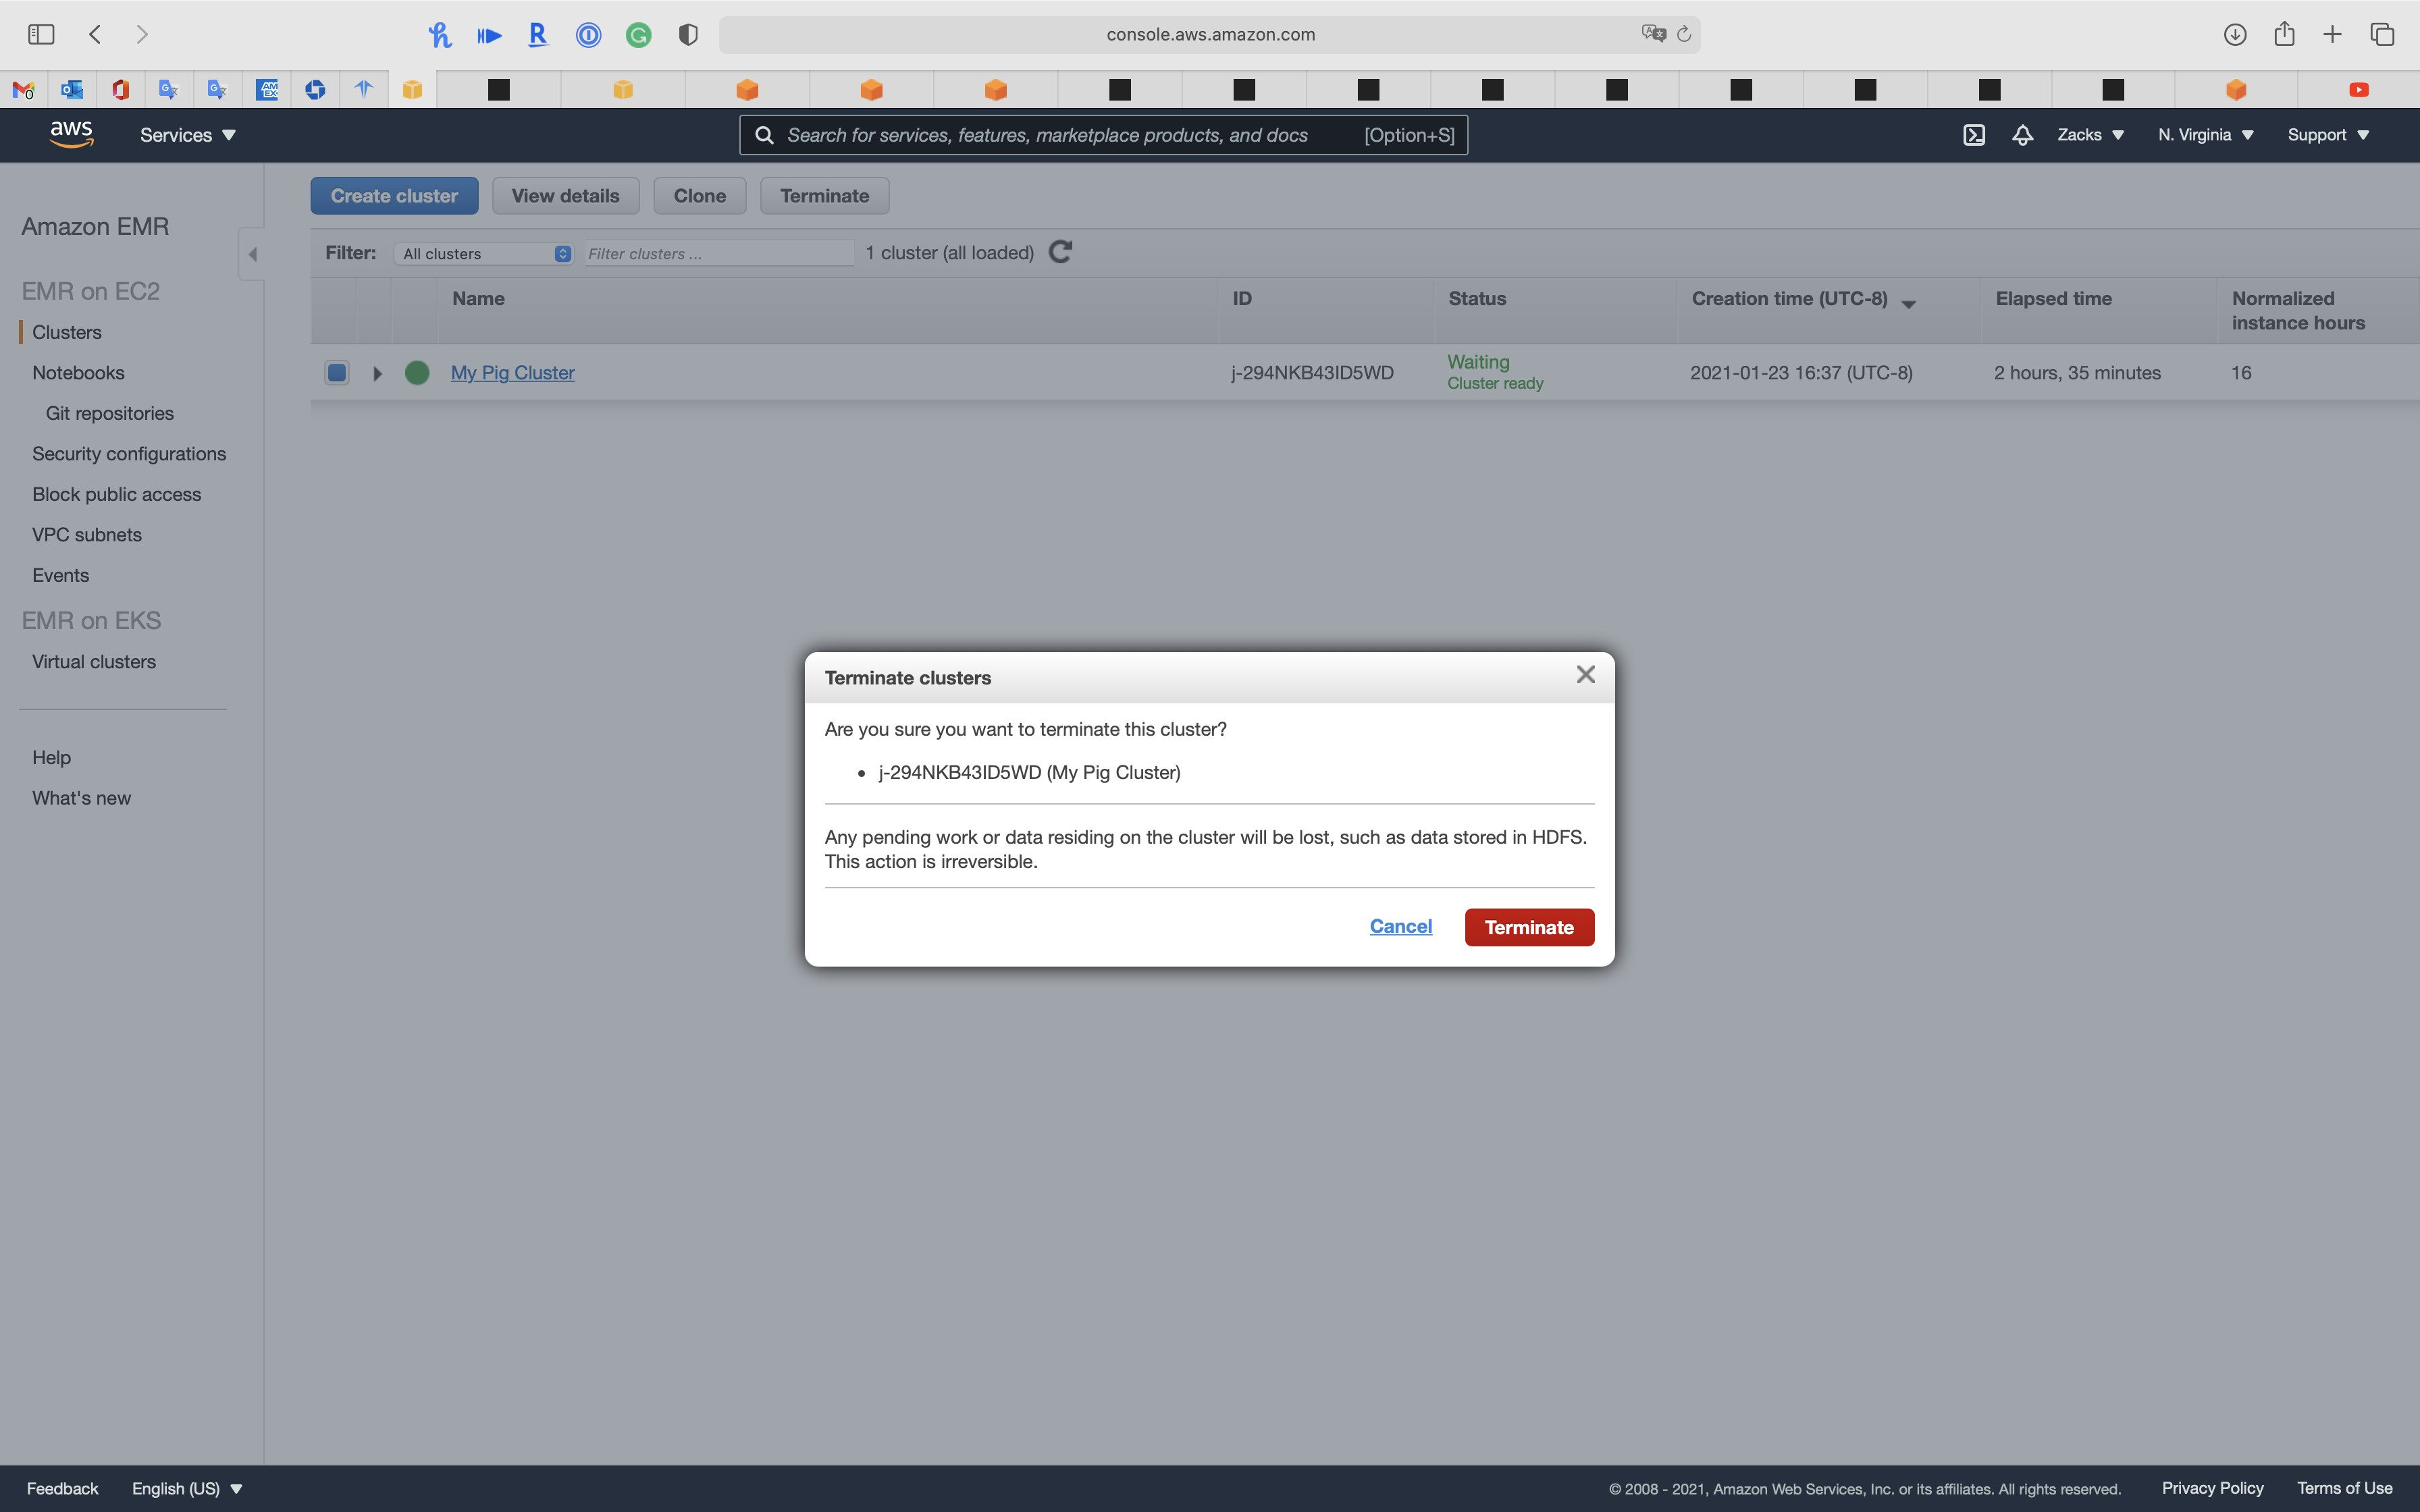Click the AWS logo home icon
Viewport: 2420px width, 1512px height.
pos(71,134)
